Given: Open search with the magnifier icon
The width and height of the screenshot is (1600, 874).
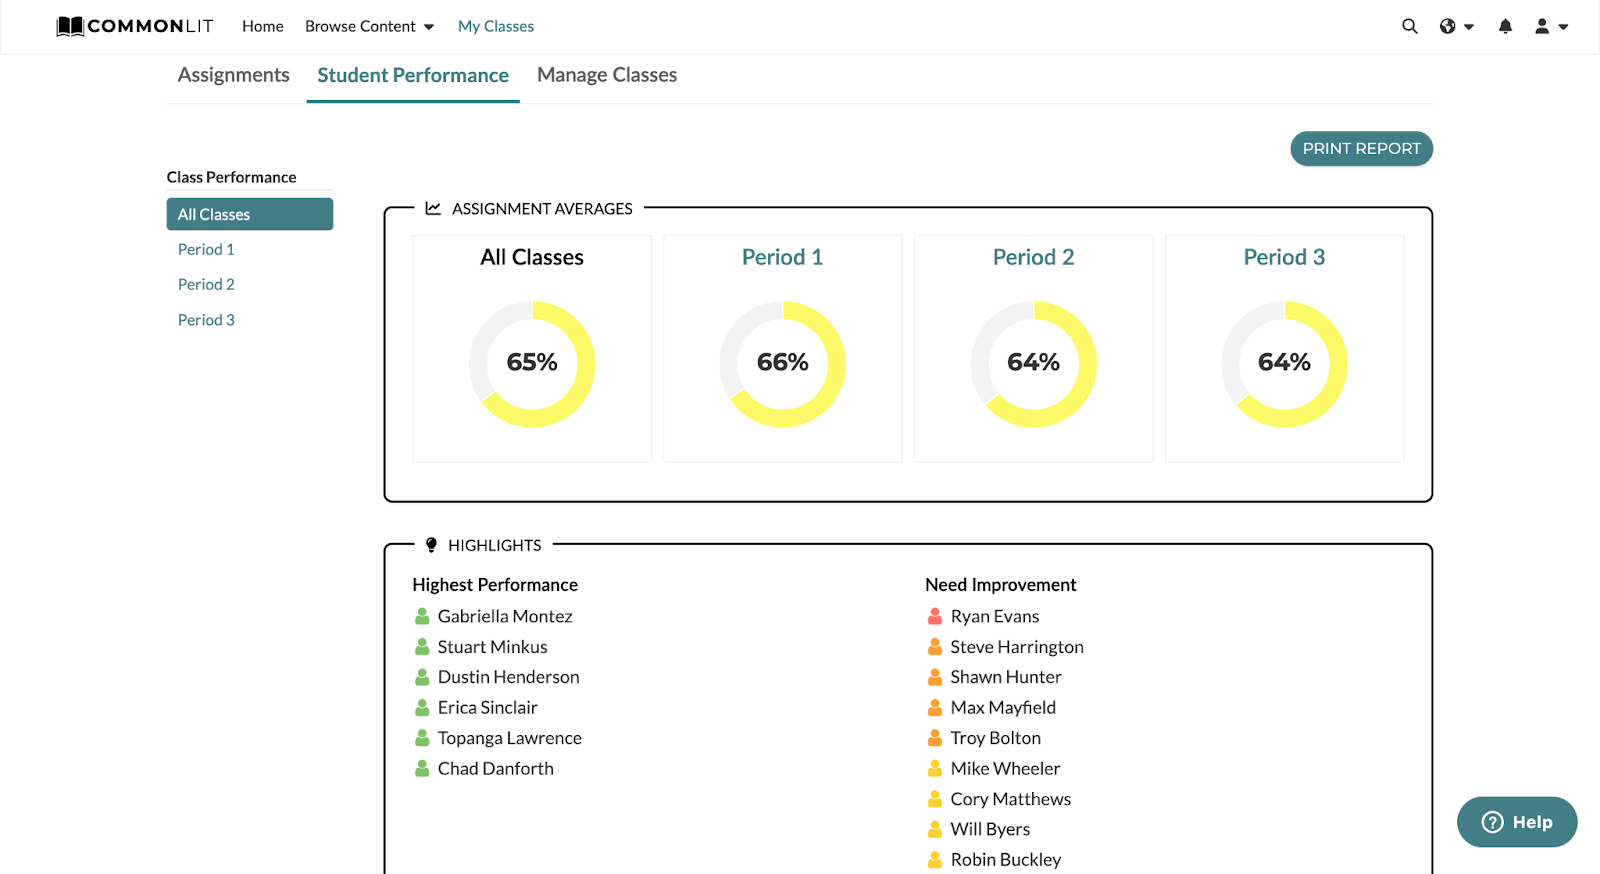Looking at the screenshot, I should coord(1410,26).
